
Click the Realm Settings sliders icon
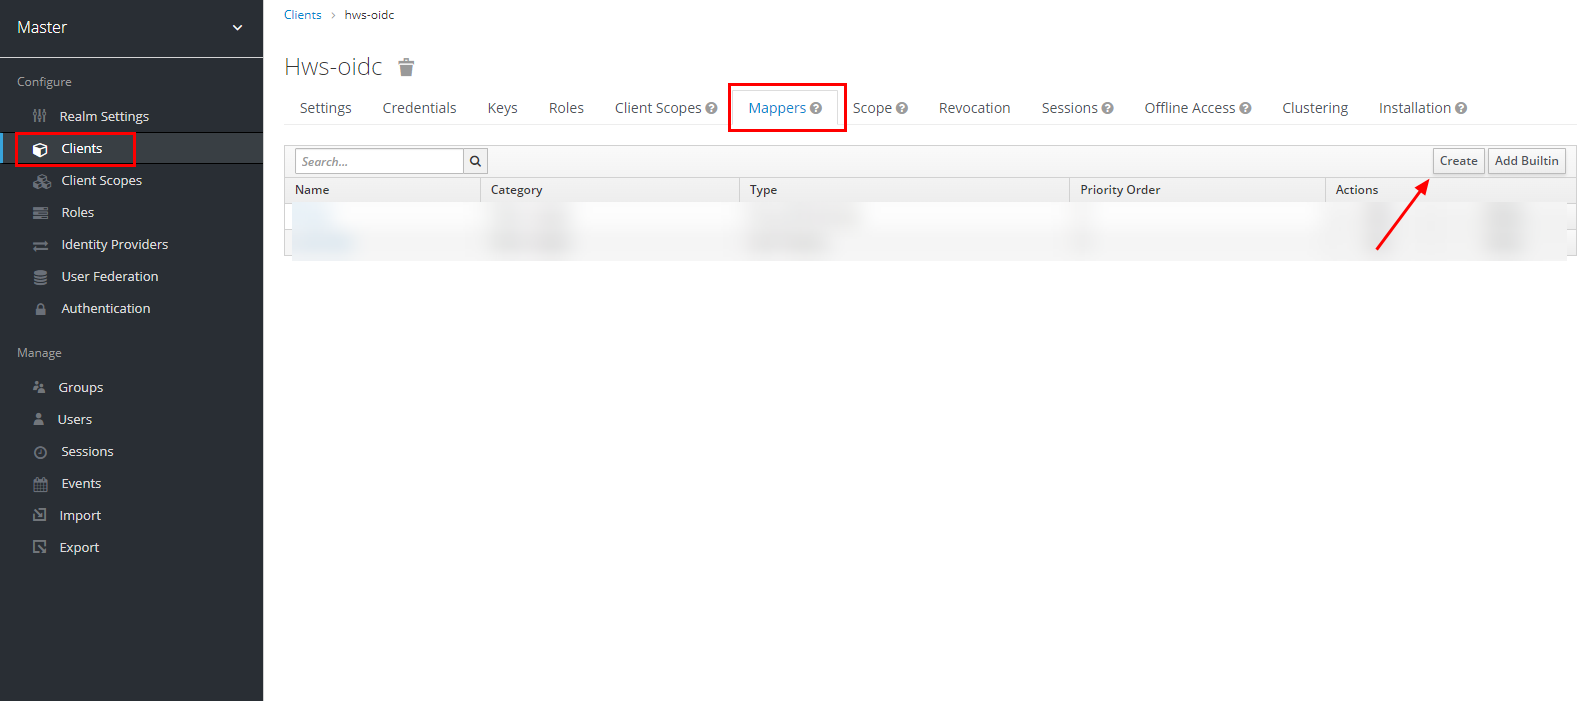coord(40,116)
